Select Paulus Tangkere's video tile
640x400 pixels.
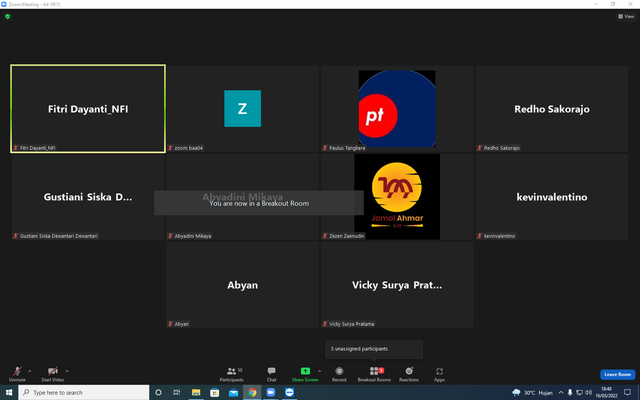pos(397,109)
